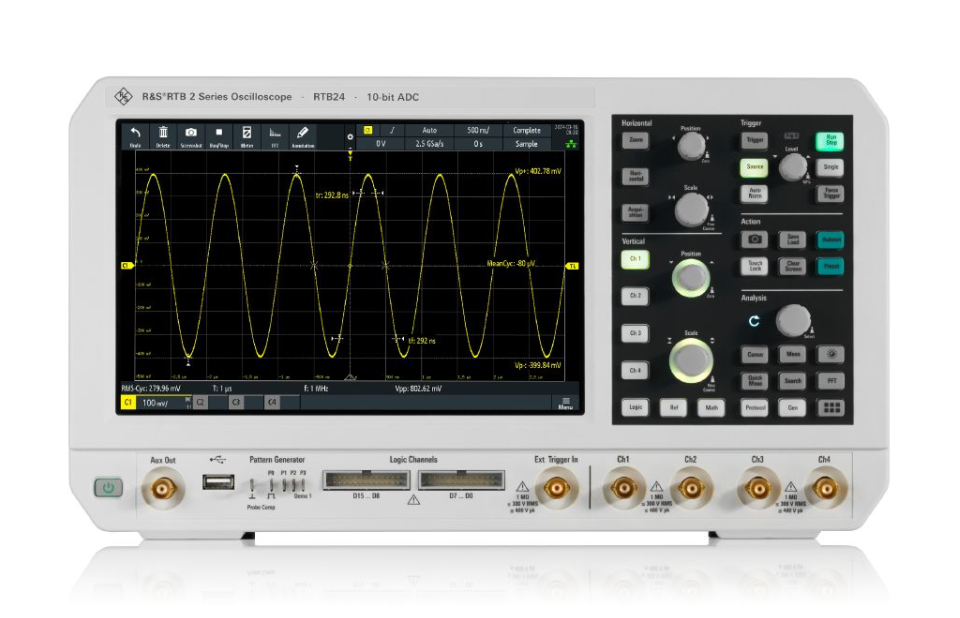Image resolution: width=960 pixels, height=618 pixels.
Task: Tap the Delete trash can icon
Action: pos(163,135)
